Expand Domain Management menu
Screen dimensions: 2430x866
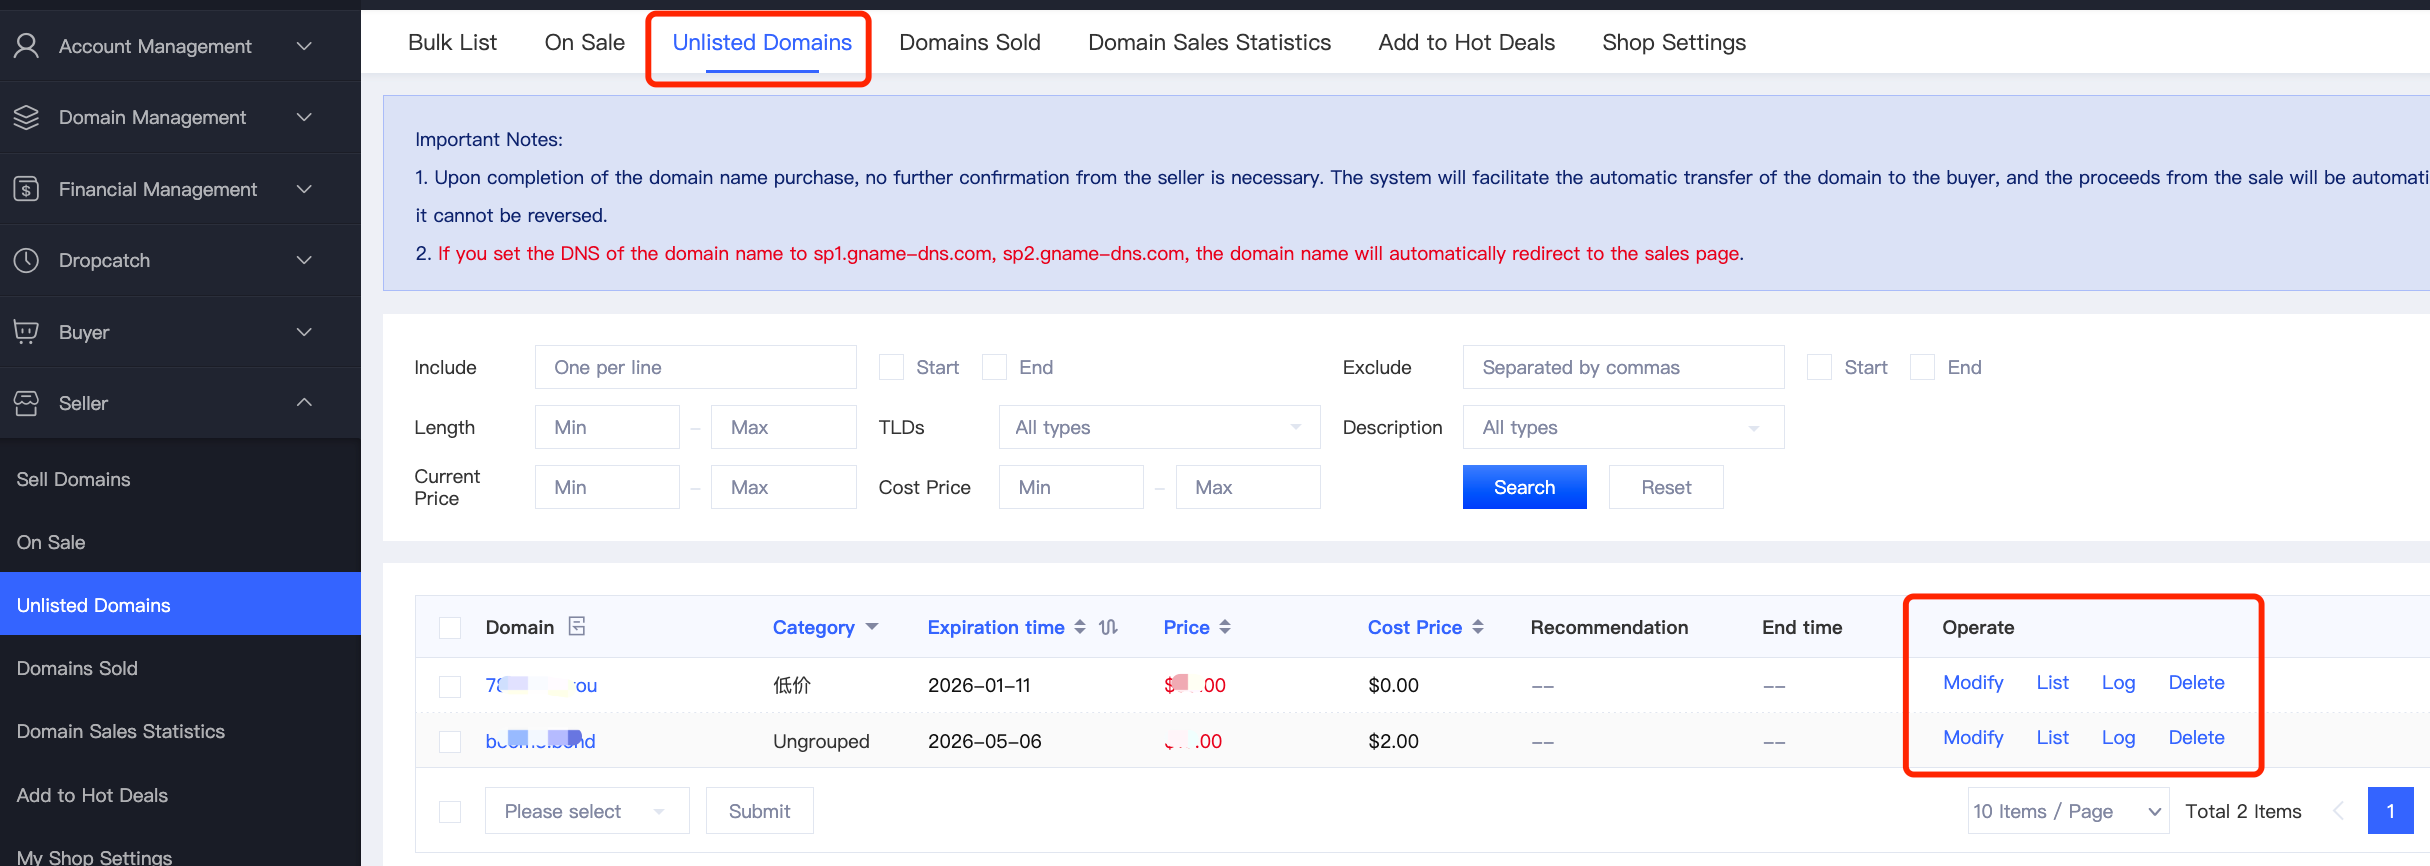pos(304,117)
